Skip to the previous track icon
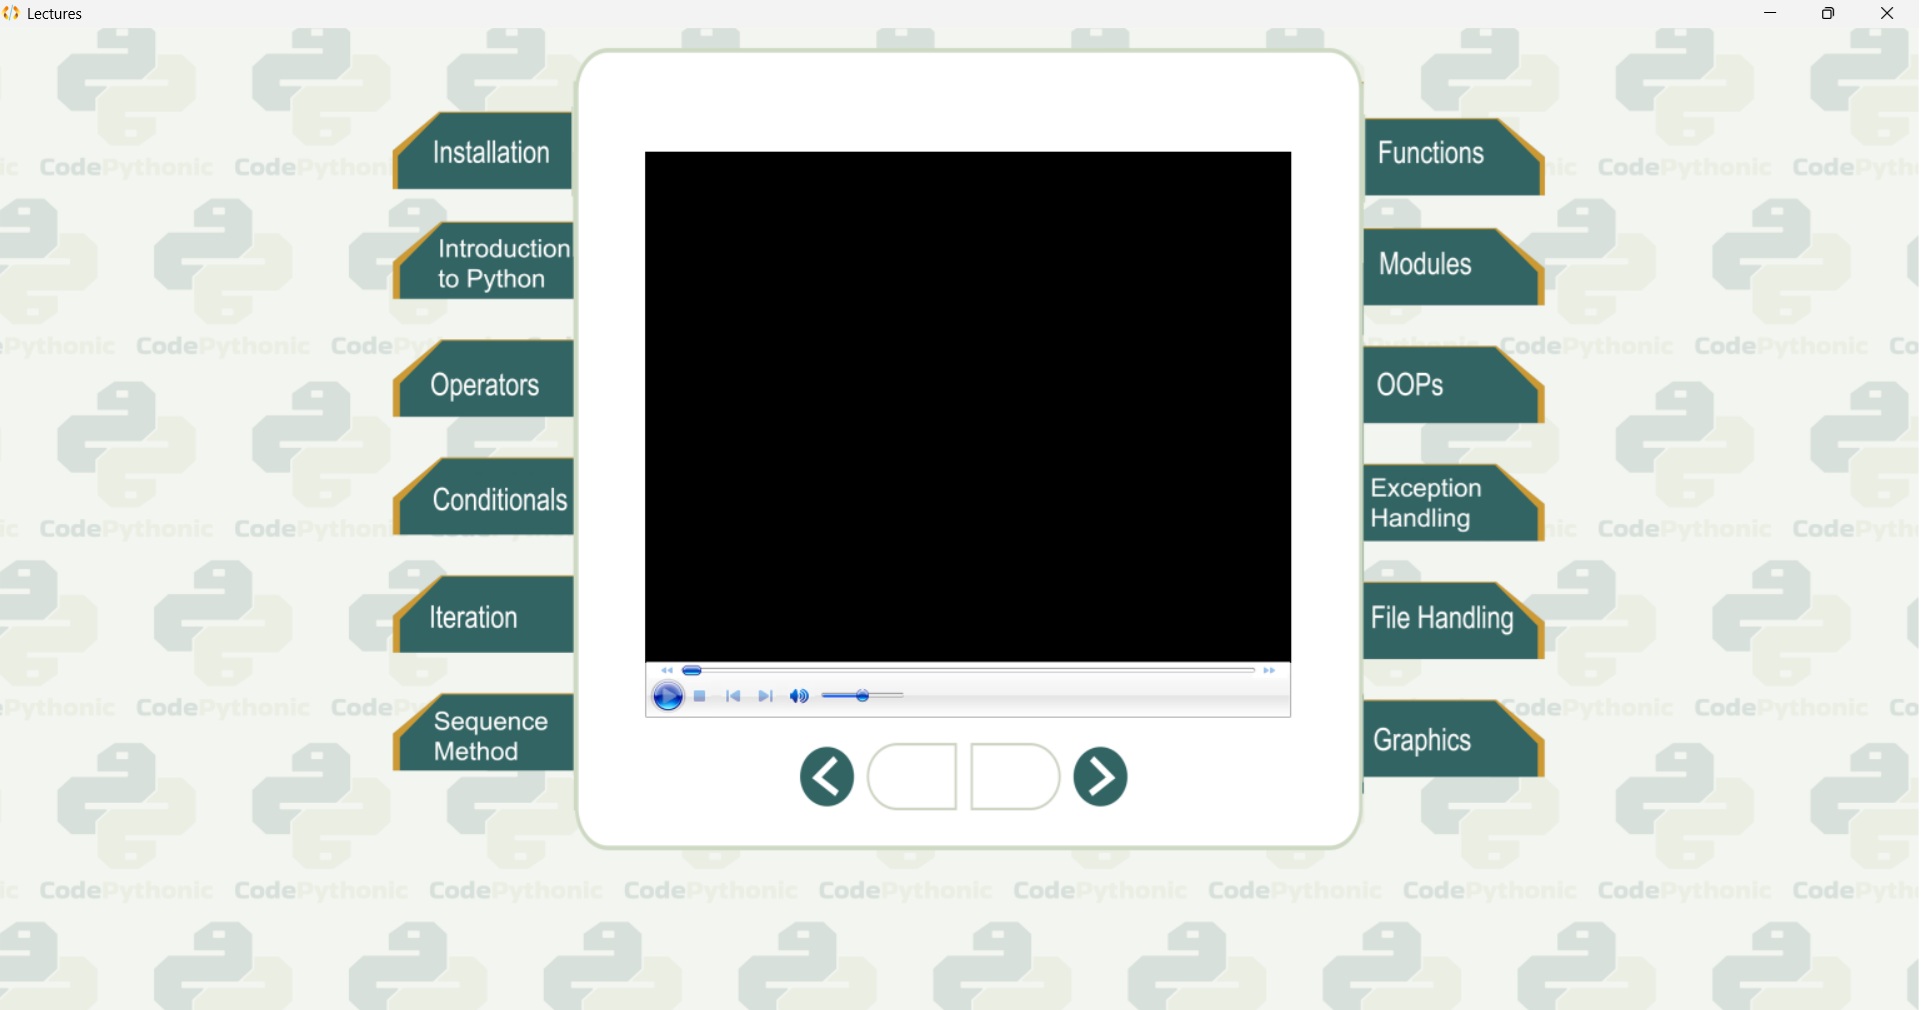Image resolution: width=1921 pixels, height=1010 pixels. tap(734, 697)
